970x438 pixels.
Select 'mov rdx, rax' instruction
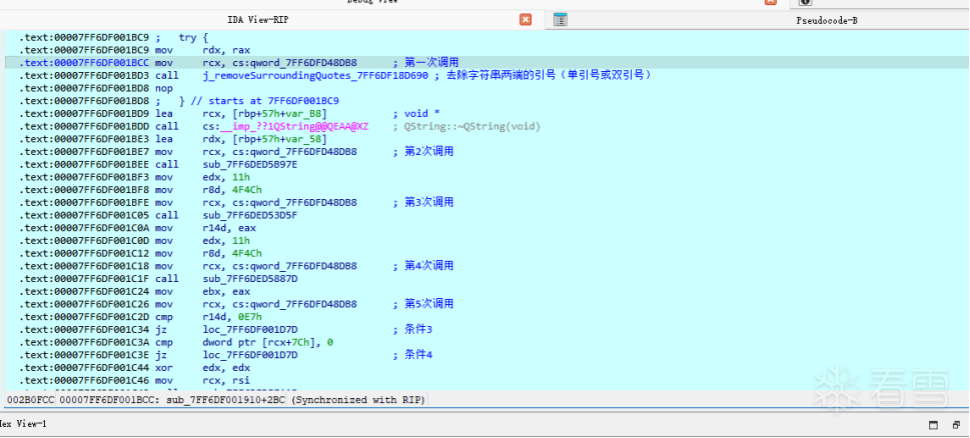202,50
